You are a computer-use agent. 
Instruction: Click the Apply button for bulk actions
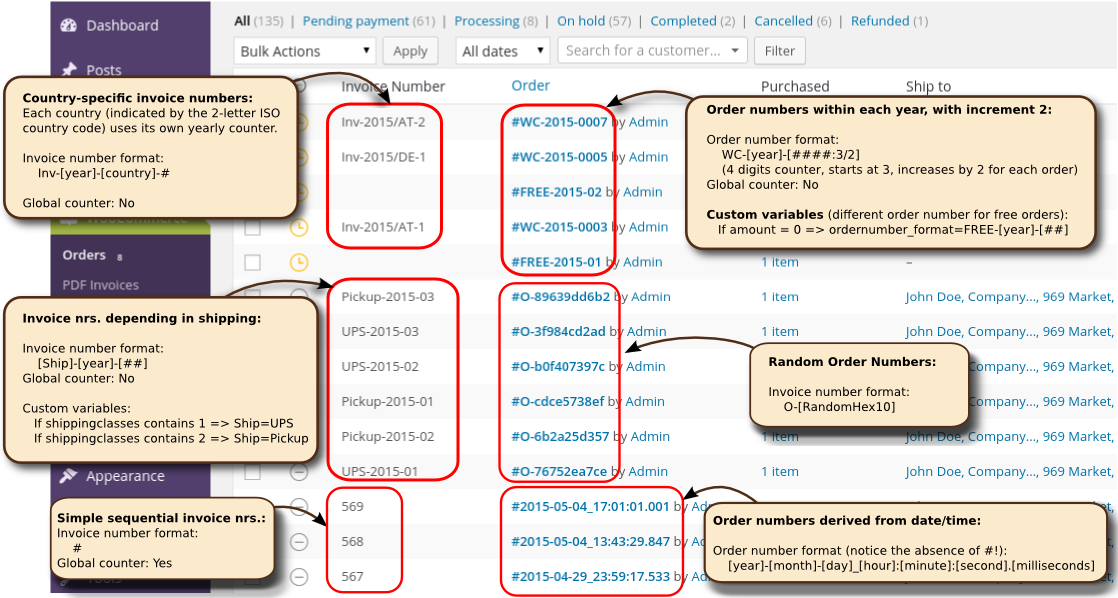coord(410,51)
